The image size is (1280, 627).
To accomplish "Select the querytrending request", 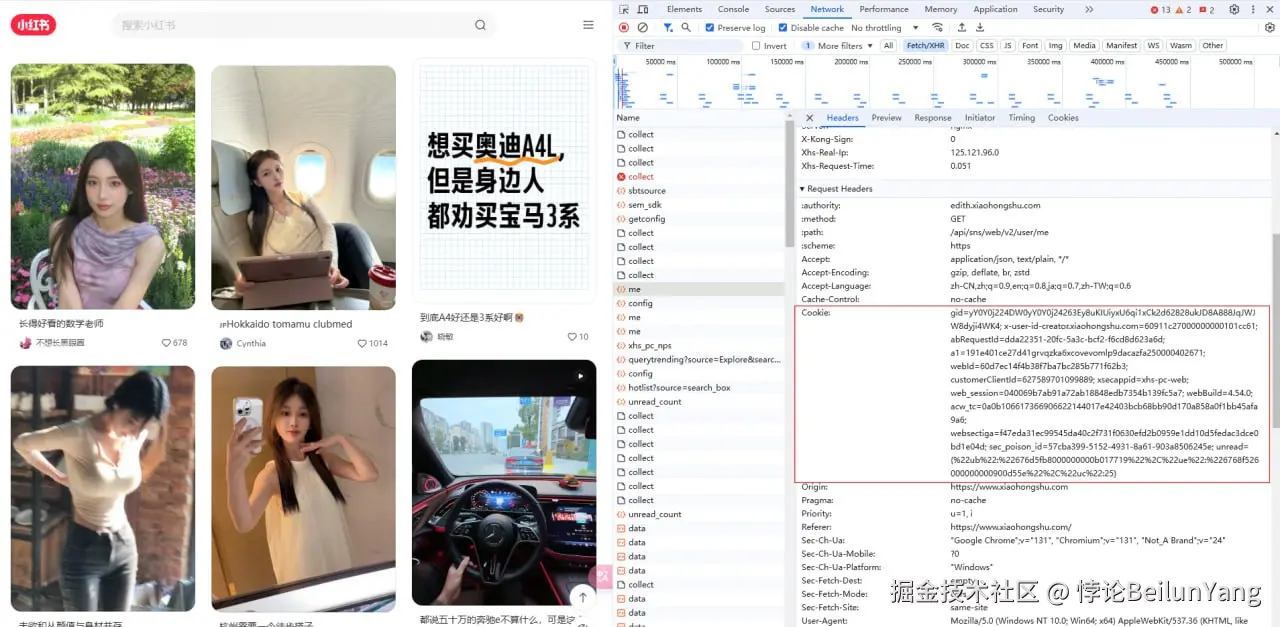I will 699,359.
